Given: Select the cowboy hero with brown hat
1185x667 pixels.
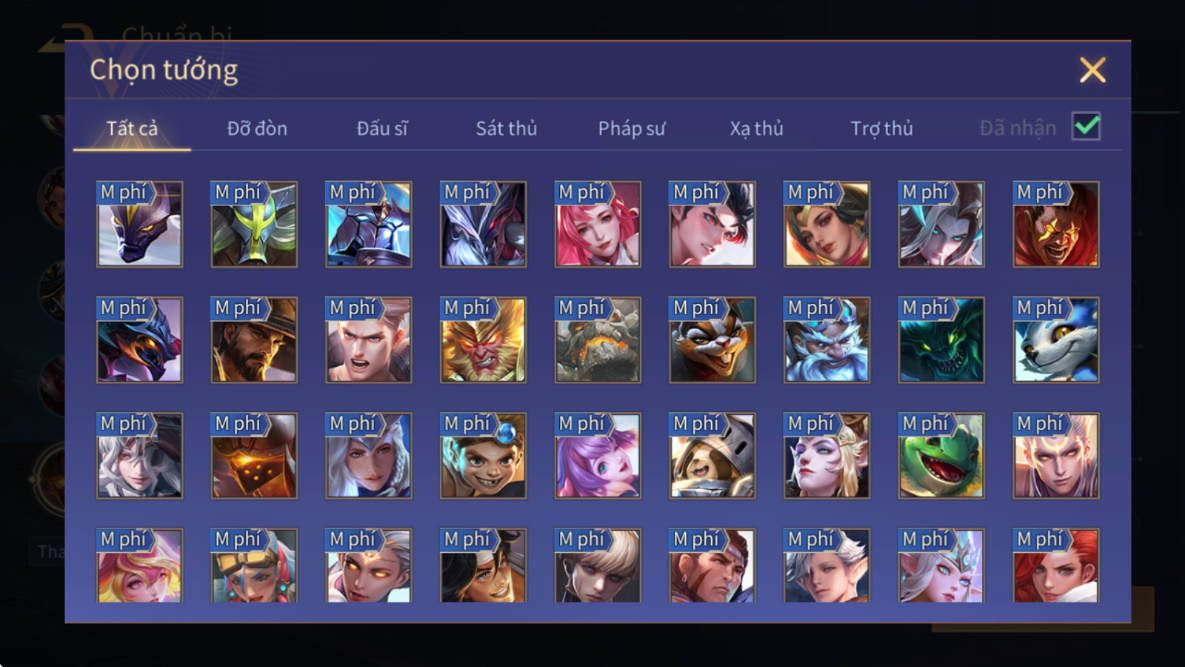Looking at the screenshot, I should click(254, 339).
